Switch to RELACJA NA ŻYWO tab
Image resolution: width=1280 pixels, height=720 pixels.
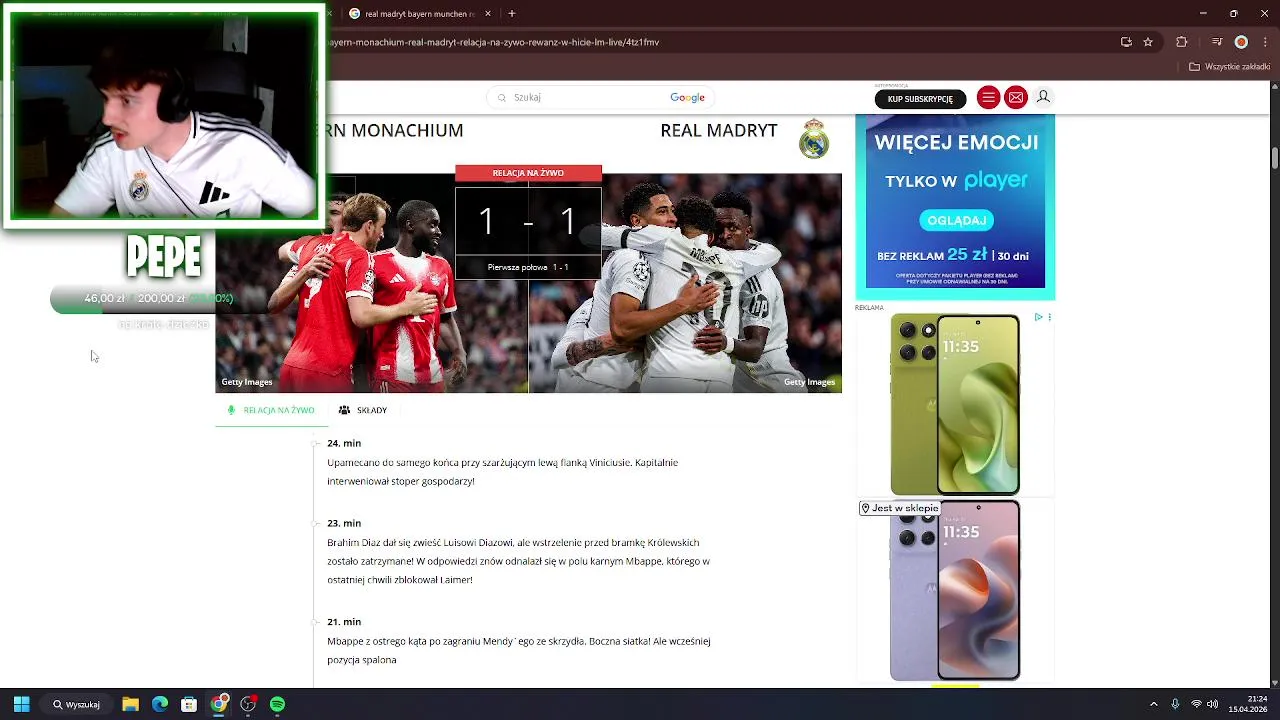[271, 410]
